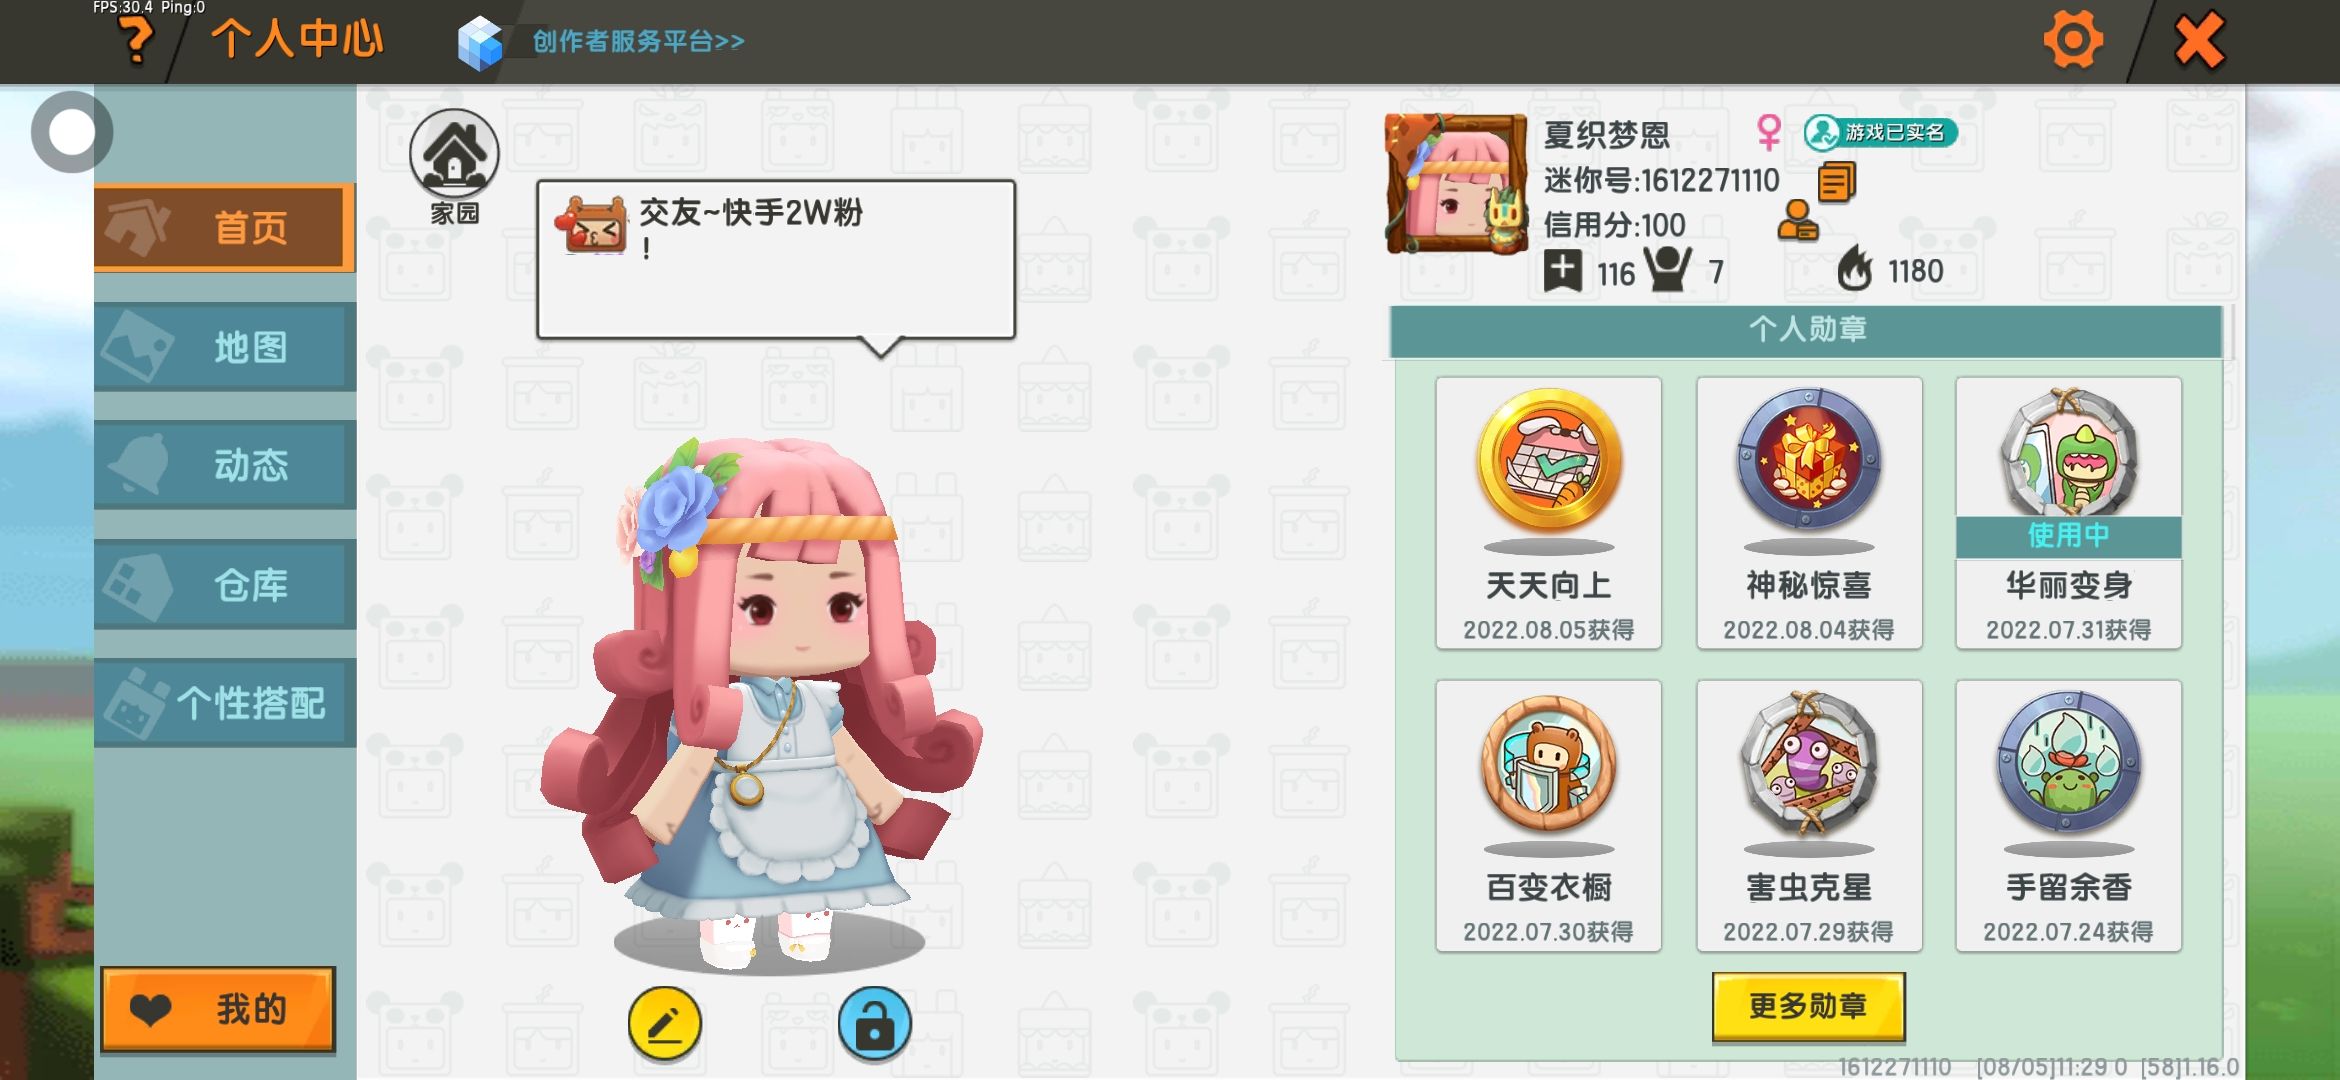This screenshot has width=2340, height=1080.
Task: Copy the 迷你号 using the copy icon
Action: (x=1837, y=181)
